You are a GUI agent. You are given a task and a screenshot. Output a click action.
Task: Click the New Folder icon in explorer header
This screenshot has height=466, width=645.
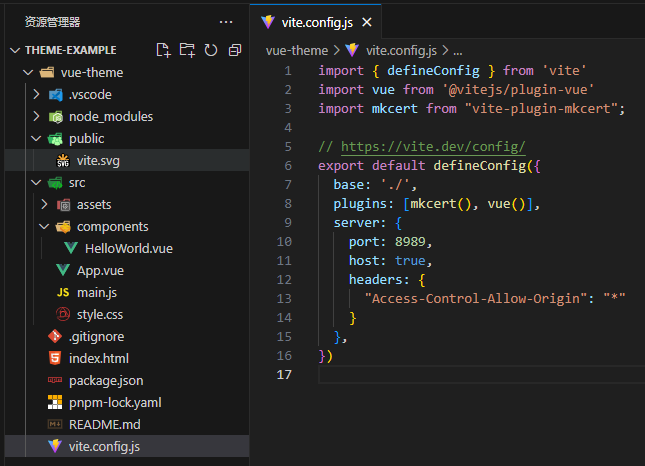tap(187, 50)
